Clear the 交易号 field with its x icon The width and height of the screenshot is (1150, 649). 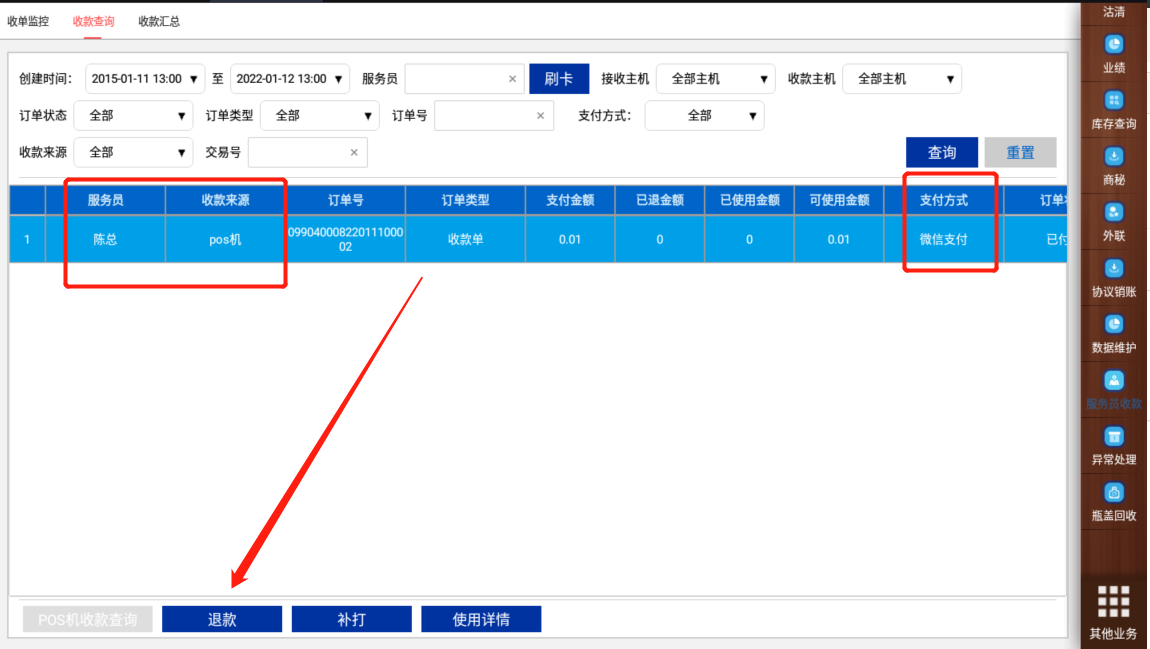click(x=354, y=153)
